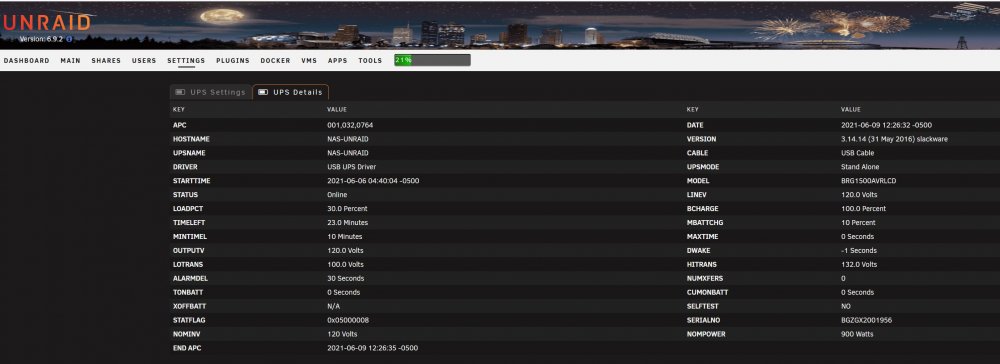Select the DWAKE value -1 Seconds
Screen dimensions: 1000x364
click(859, 251)
